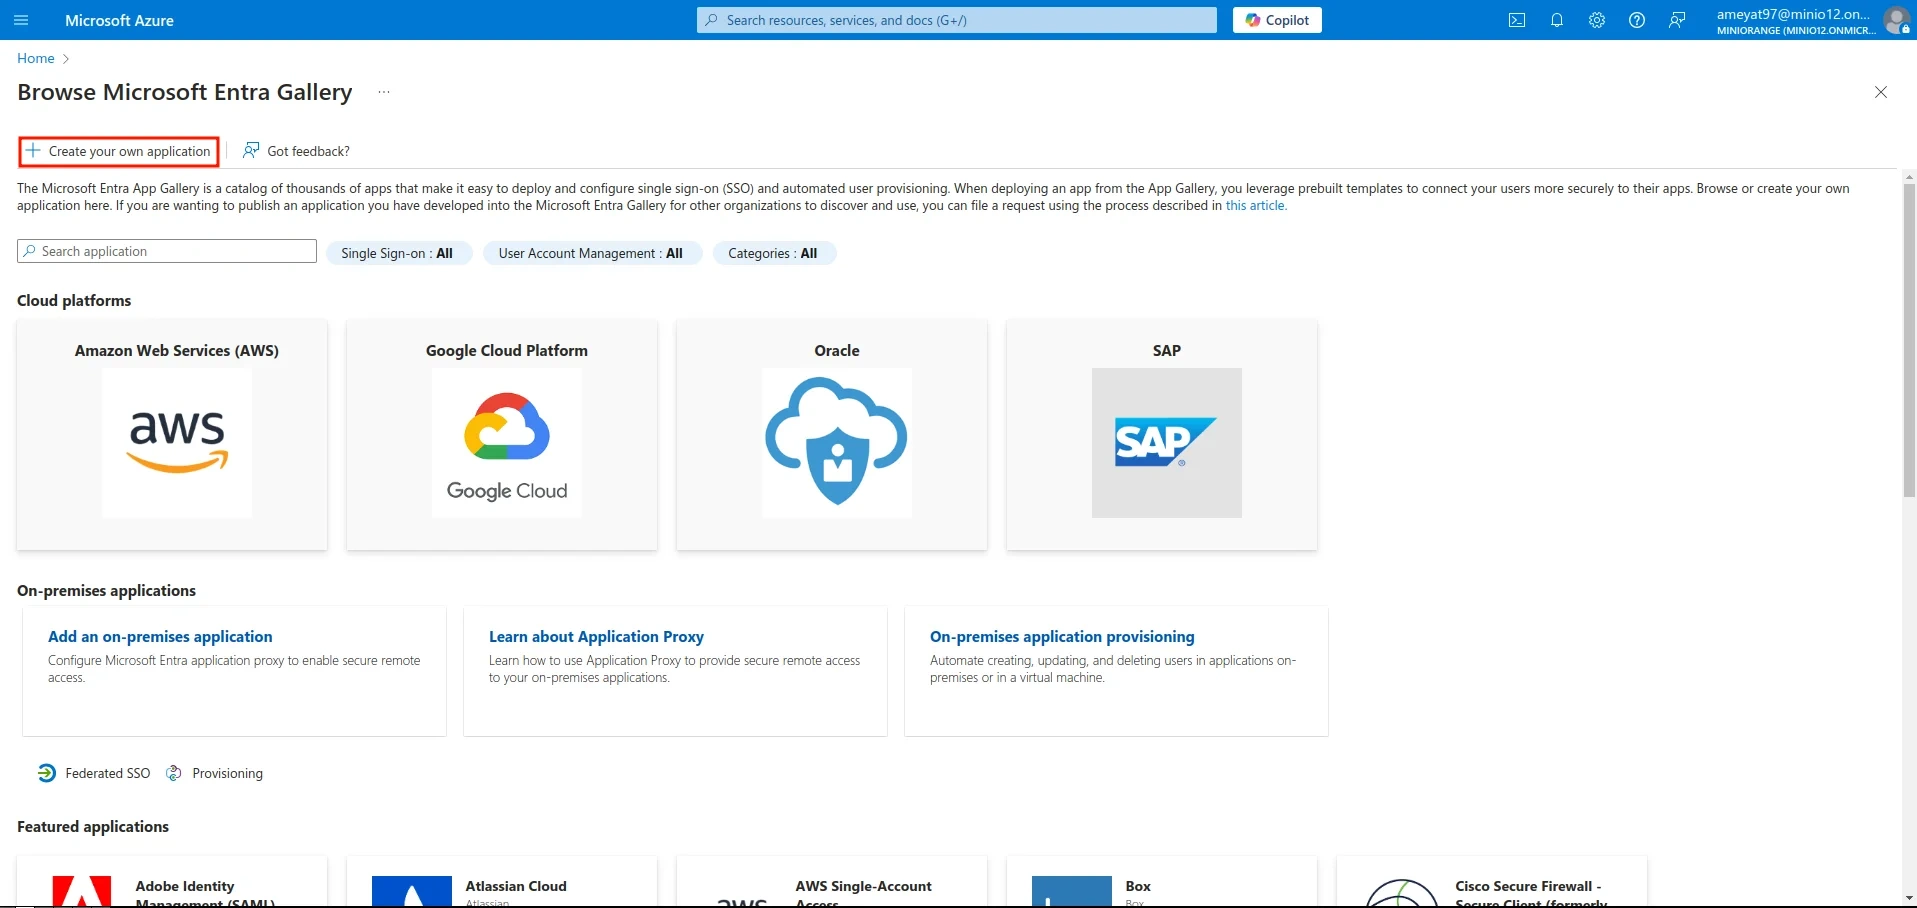The image size is (1917, 908).
Task: Toggle the Got feedback? option
Action: pyautogui.click(x=296, y=151)
